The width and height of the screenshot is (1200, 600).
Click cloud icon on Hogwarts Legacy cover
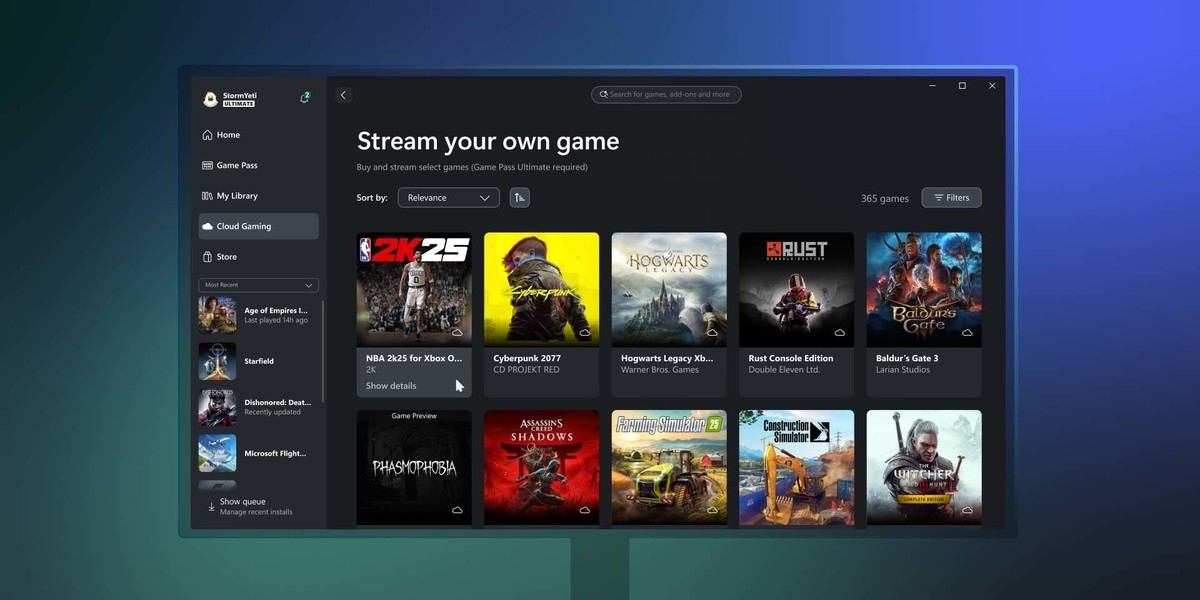712,332
